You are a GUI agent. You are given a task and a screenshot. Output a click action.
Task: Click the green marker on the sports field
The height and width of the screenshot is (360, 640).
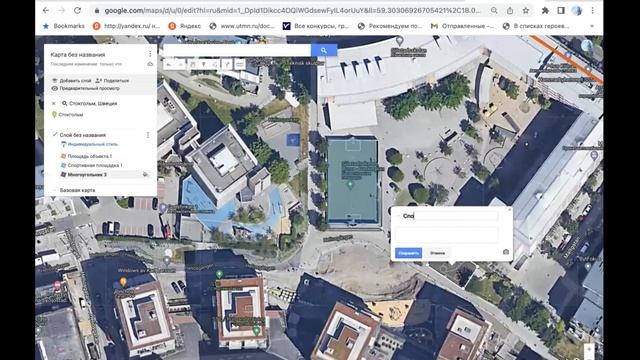click(350, 185)
